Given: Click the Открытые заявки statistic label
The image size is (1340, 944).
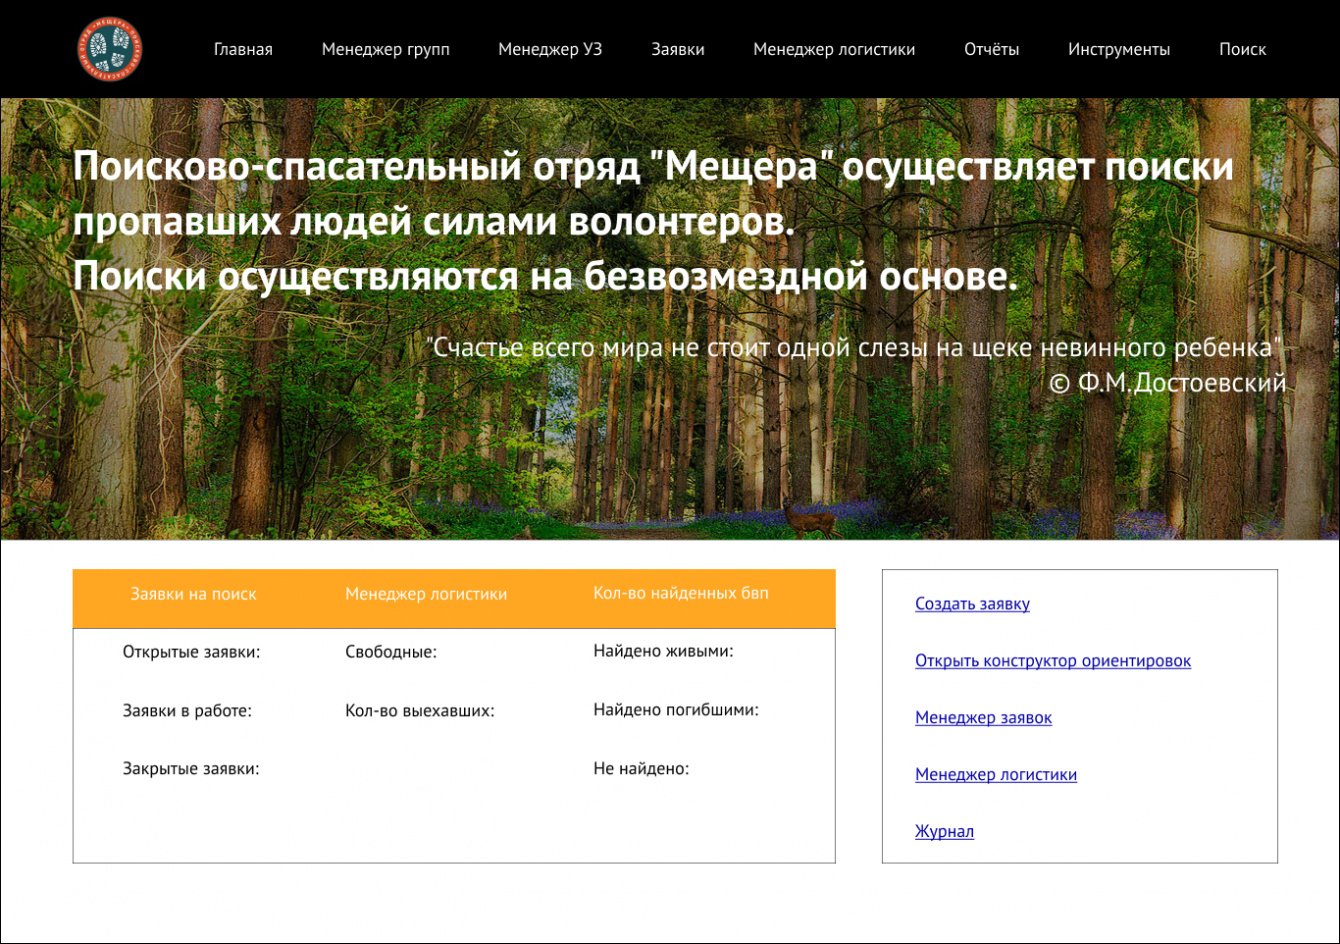Looking at the screenshot, I should click(x=191, y=653).
